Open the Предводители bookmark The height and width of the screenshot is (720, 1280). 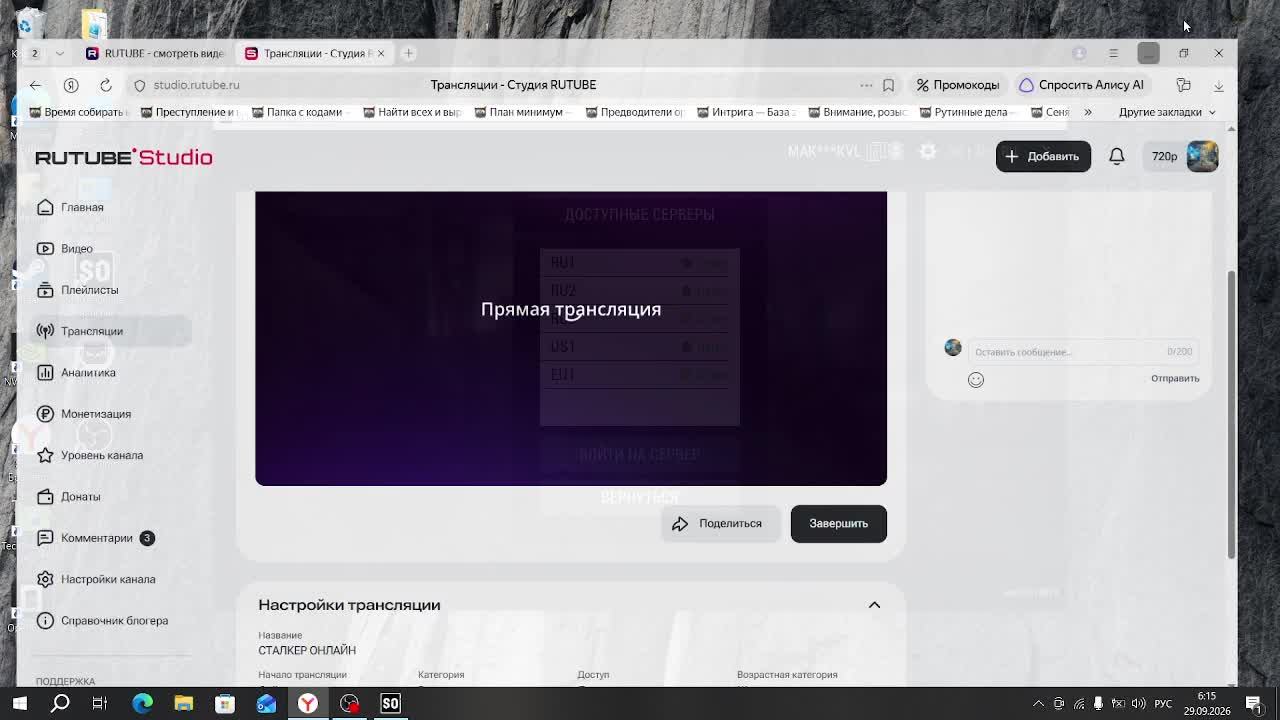point(635,112)
